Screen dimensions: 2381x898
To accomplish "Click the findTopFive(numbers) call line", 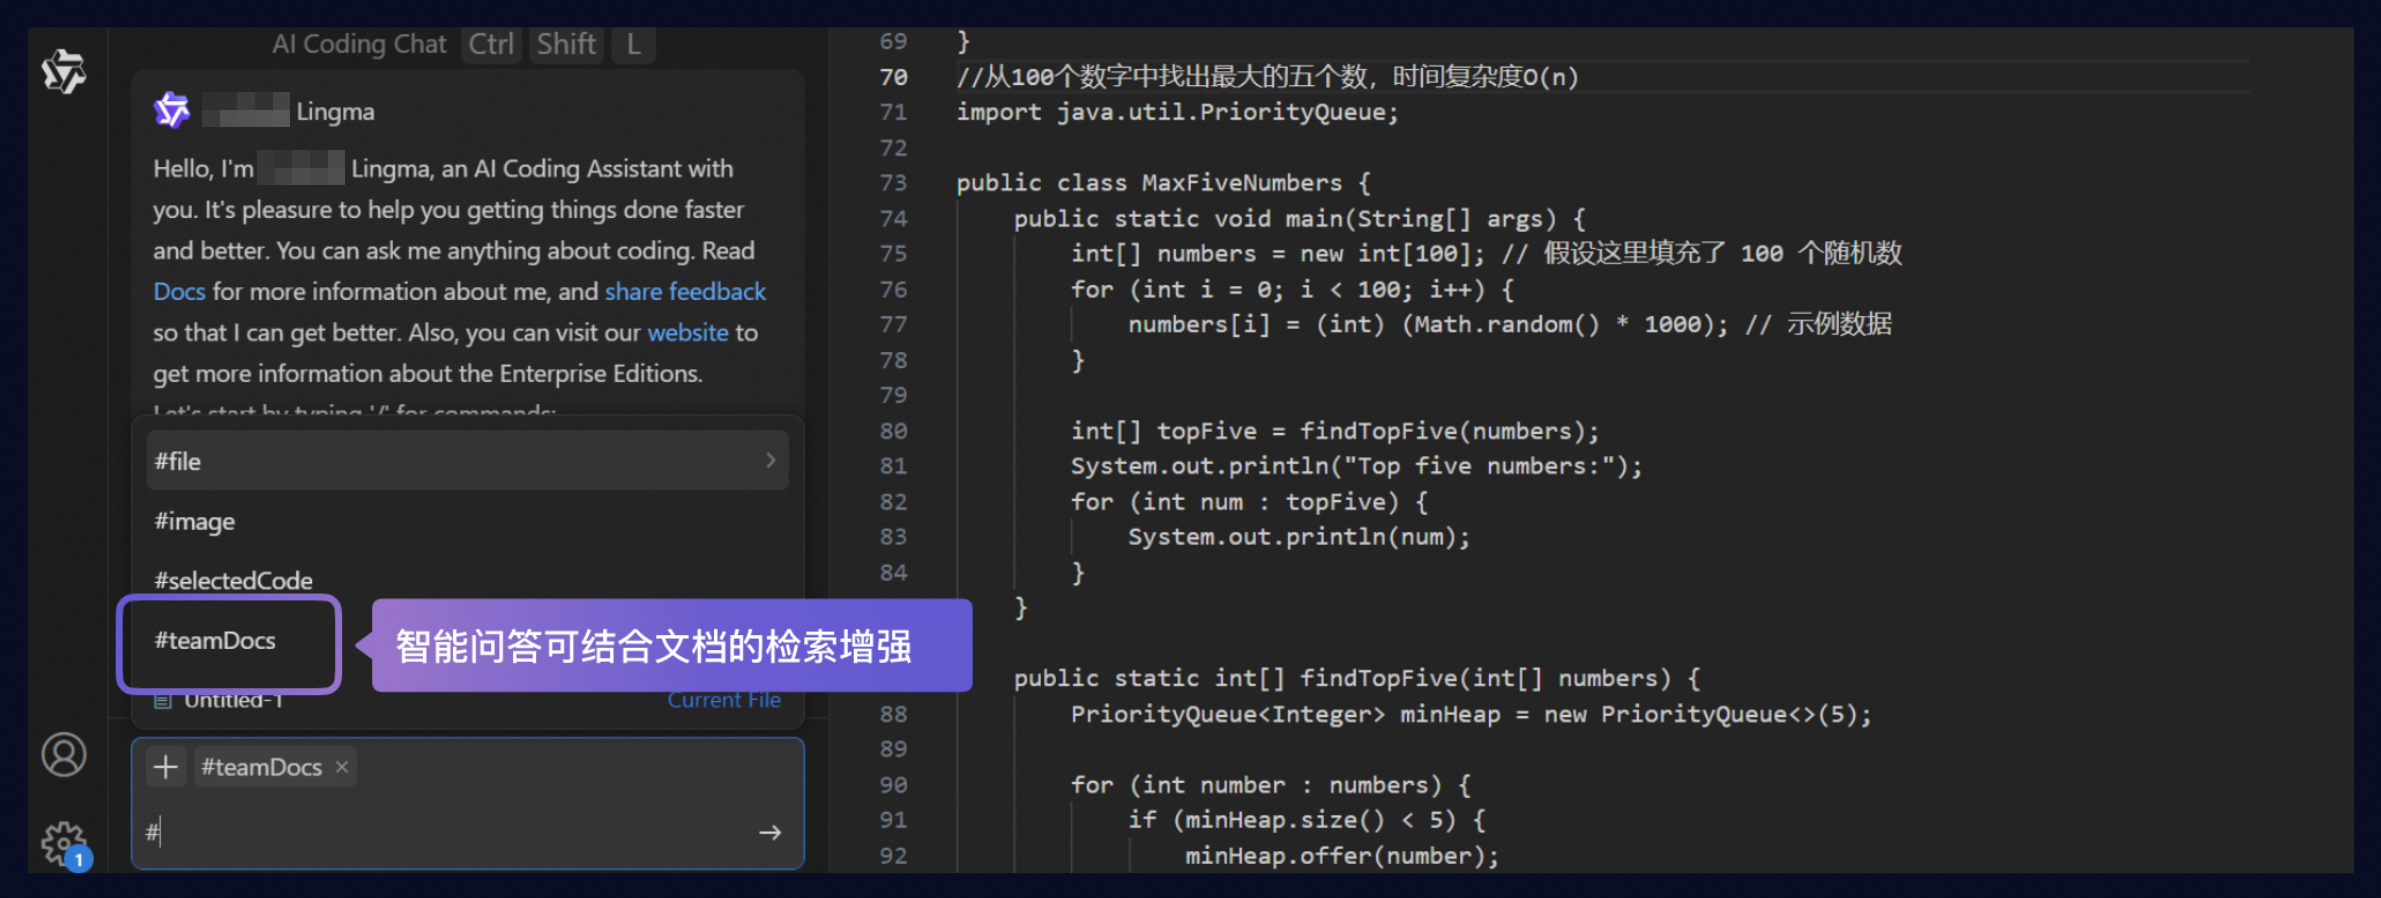I will 1335,431.
